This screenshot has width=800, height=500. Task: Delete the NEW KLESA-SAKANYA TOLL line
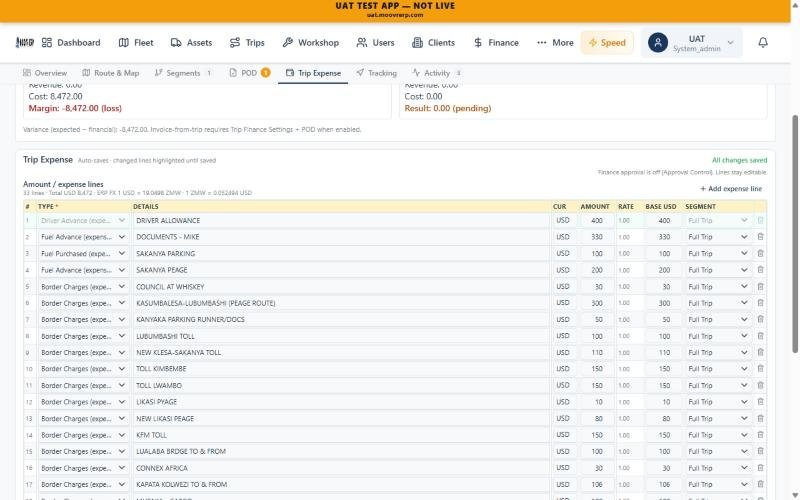point(760,353)
